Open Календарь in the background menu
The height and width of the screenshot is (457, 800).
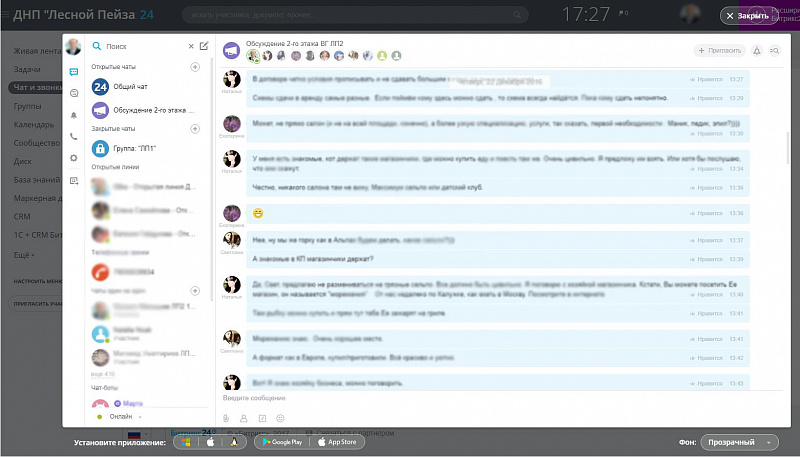pyautogui.click(x=34, y=124)
